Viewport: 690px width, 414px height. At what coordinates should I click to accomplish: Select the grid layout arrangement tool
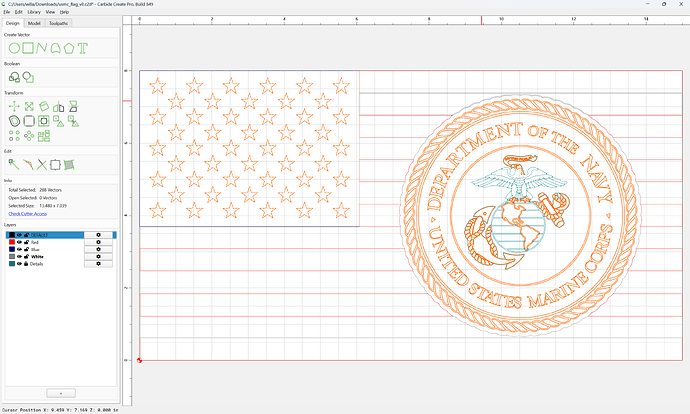tap(44, 136)
